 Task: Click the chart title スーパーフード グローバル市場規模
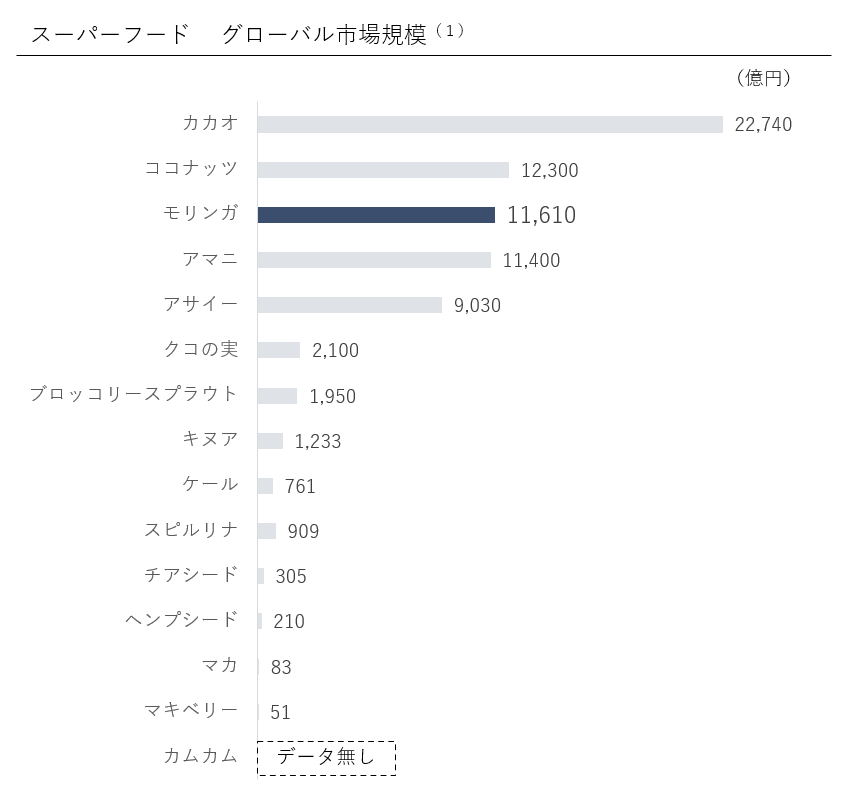point(229,35)
